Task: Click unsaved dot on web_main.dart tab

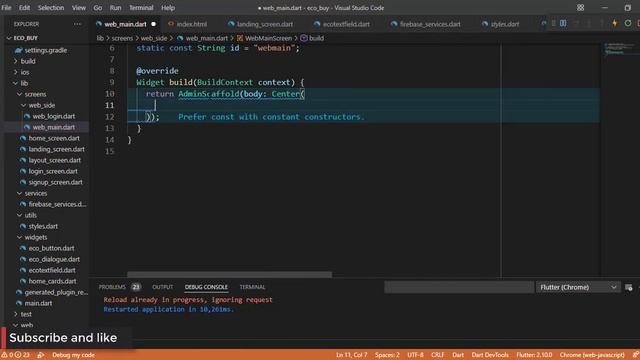Action: point(153,24)
